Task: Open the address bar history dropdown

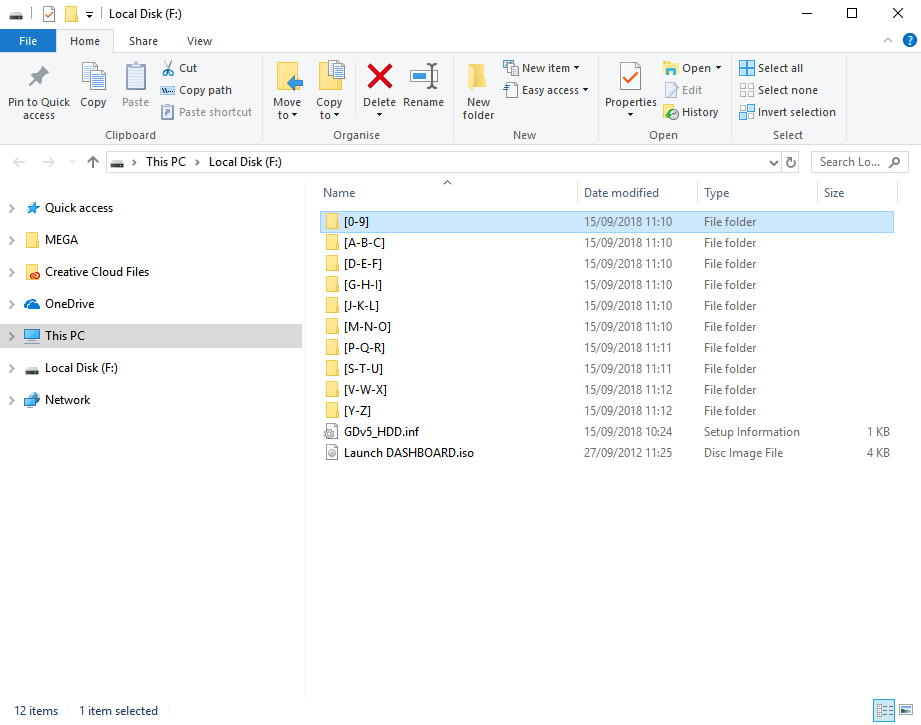Action: coord(773,162)
